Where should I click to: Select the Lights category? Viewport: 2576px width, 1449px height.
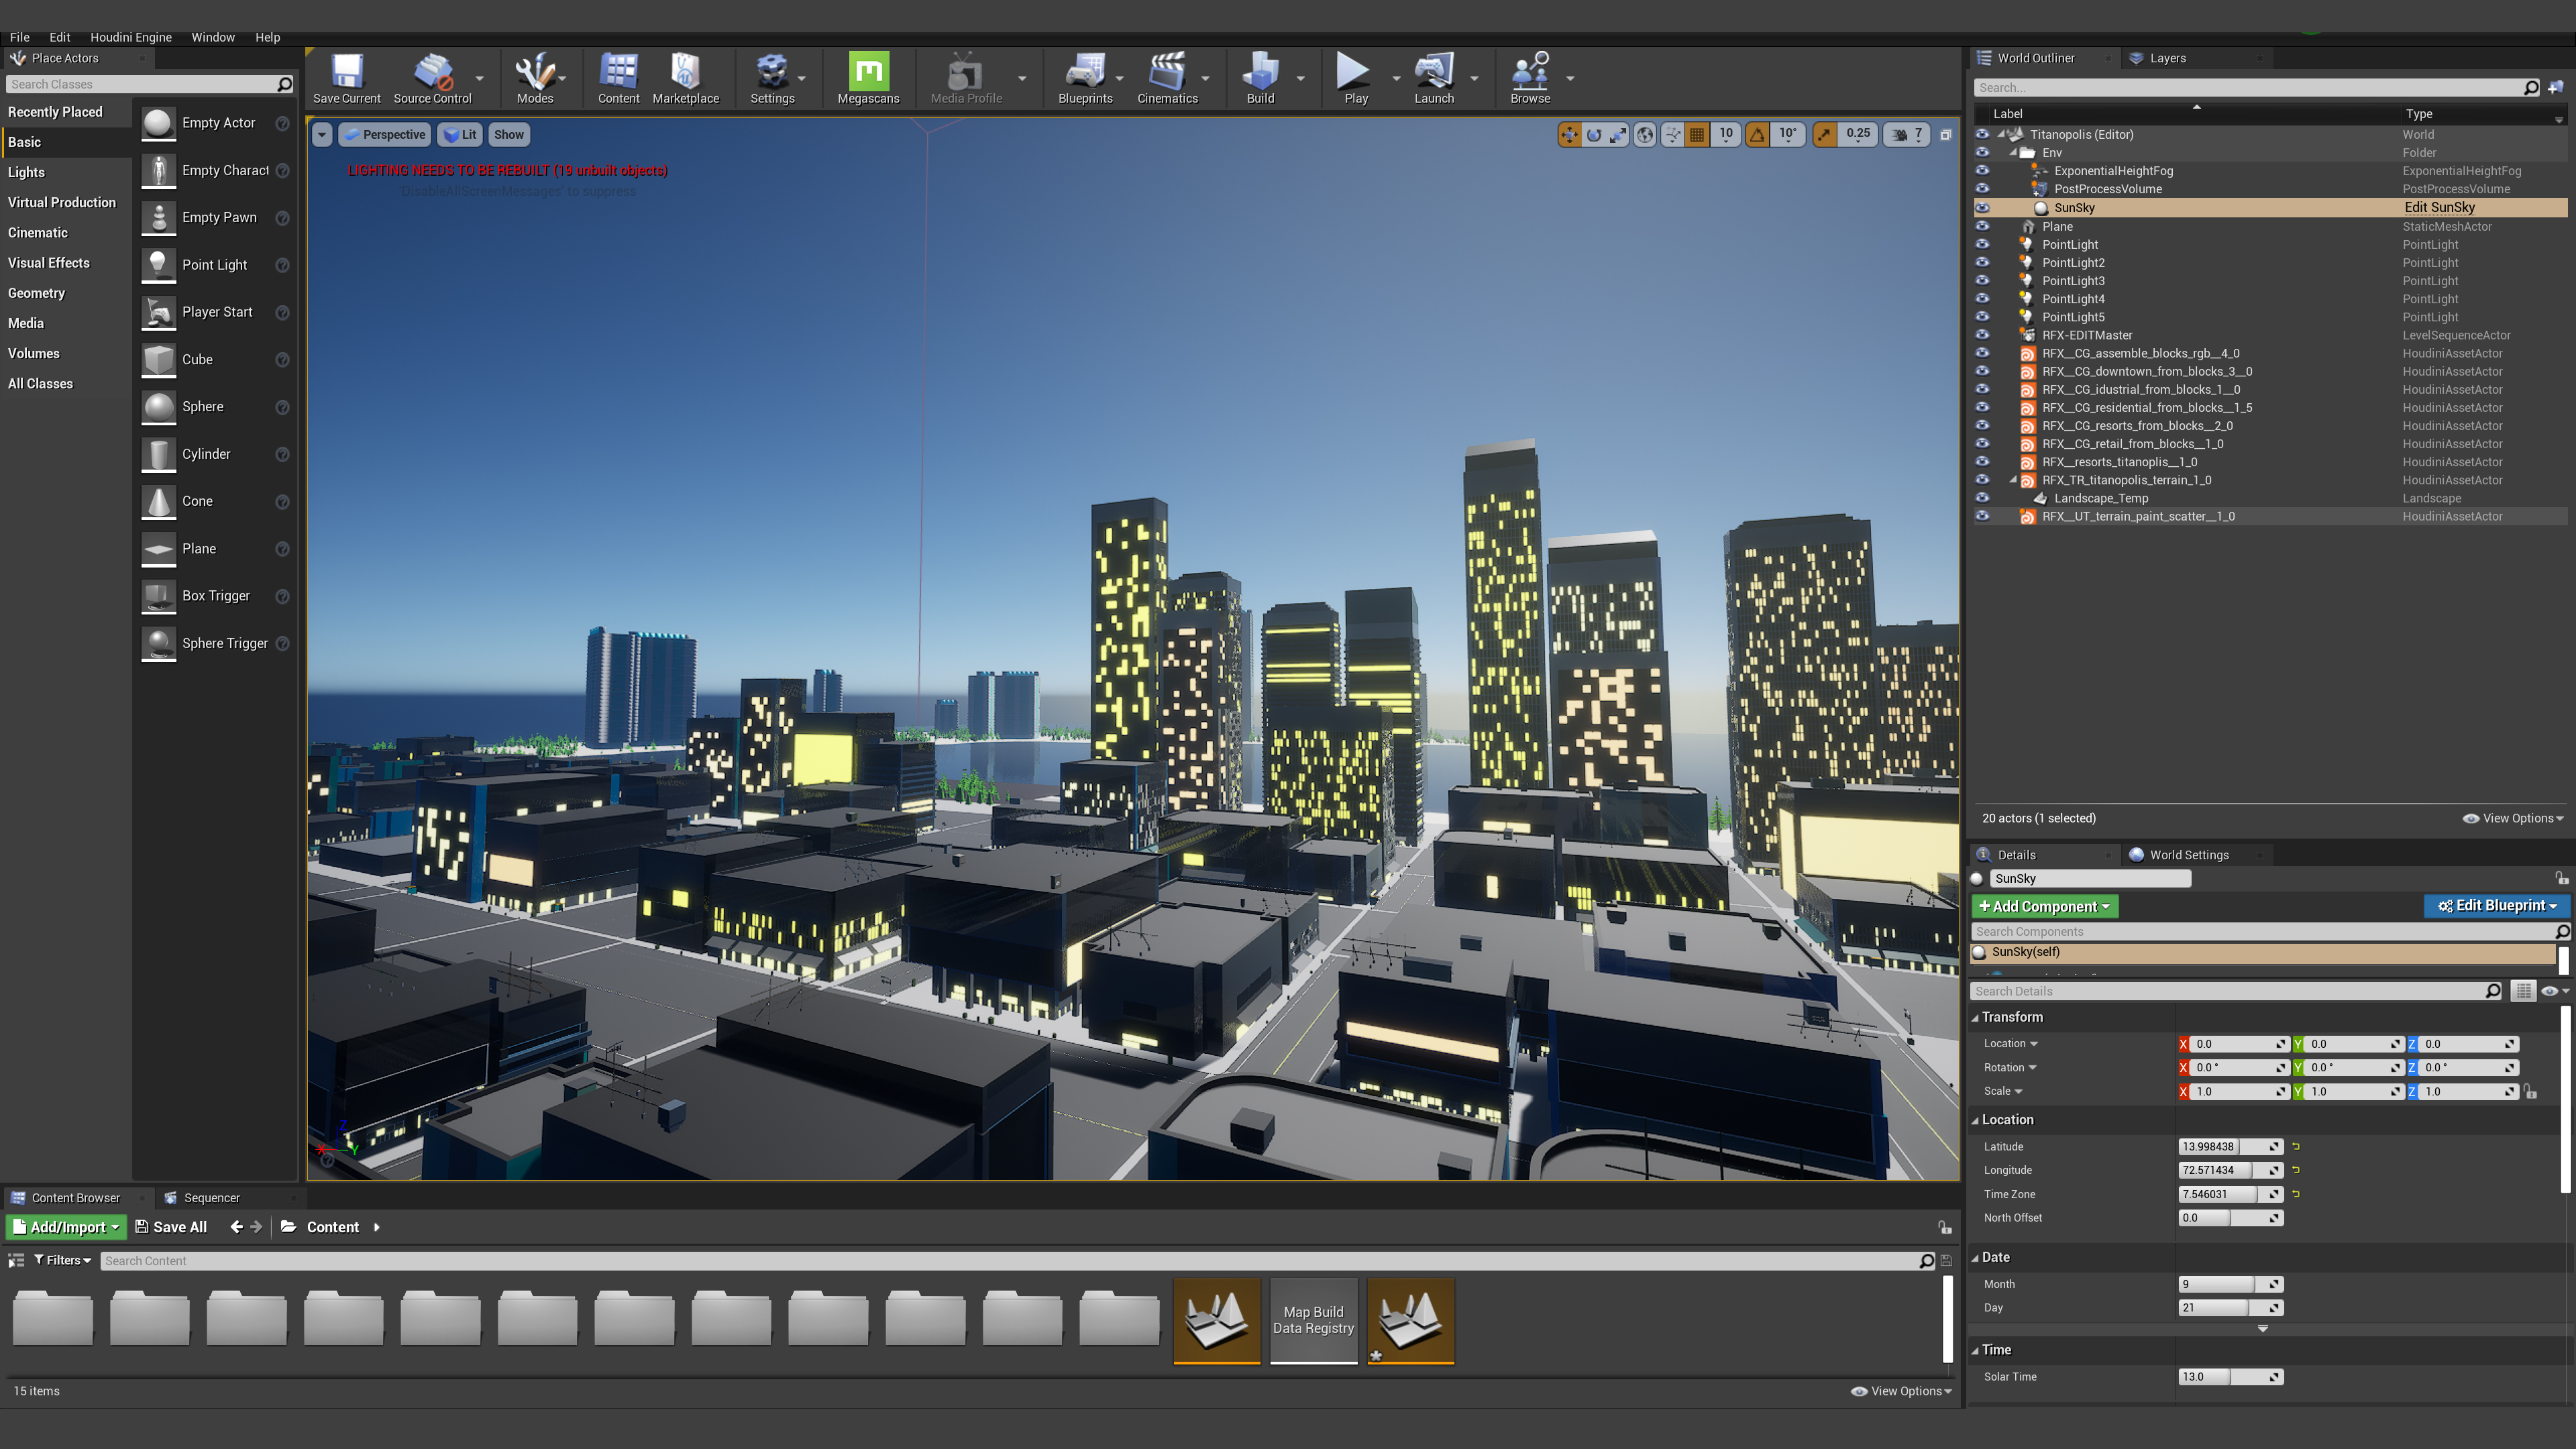point(65,172)
